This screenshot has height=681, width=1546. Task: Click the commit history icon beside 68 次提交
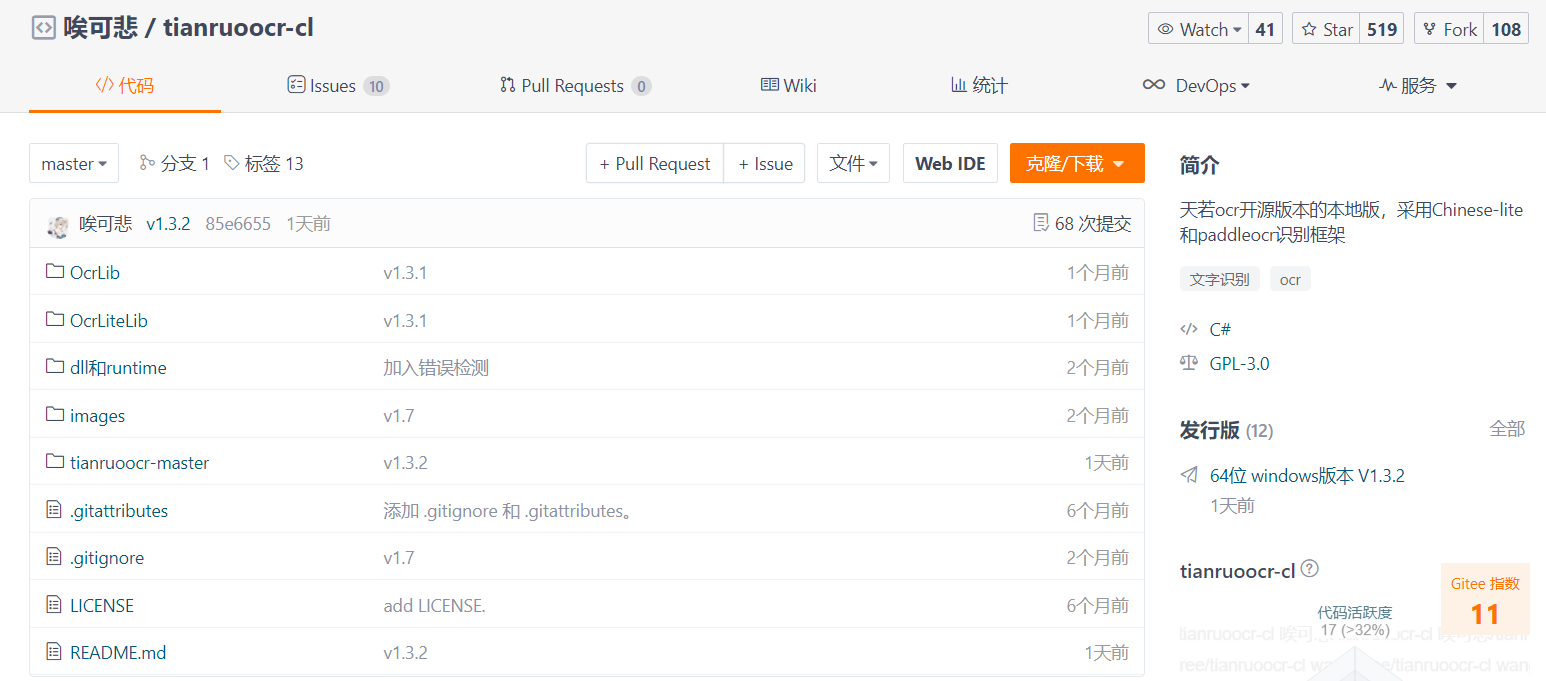click(x=1041, y=223)
